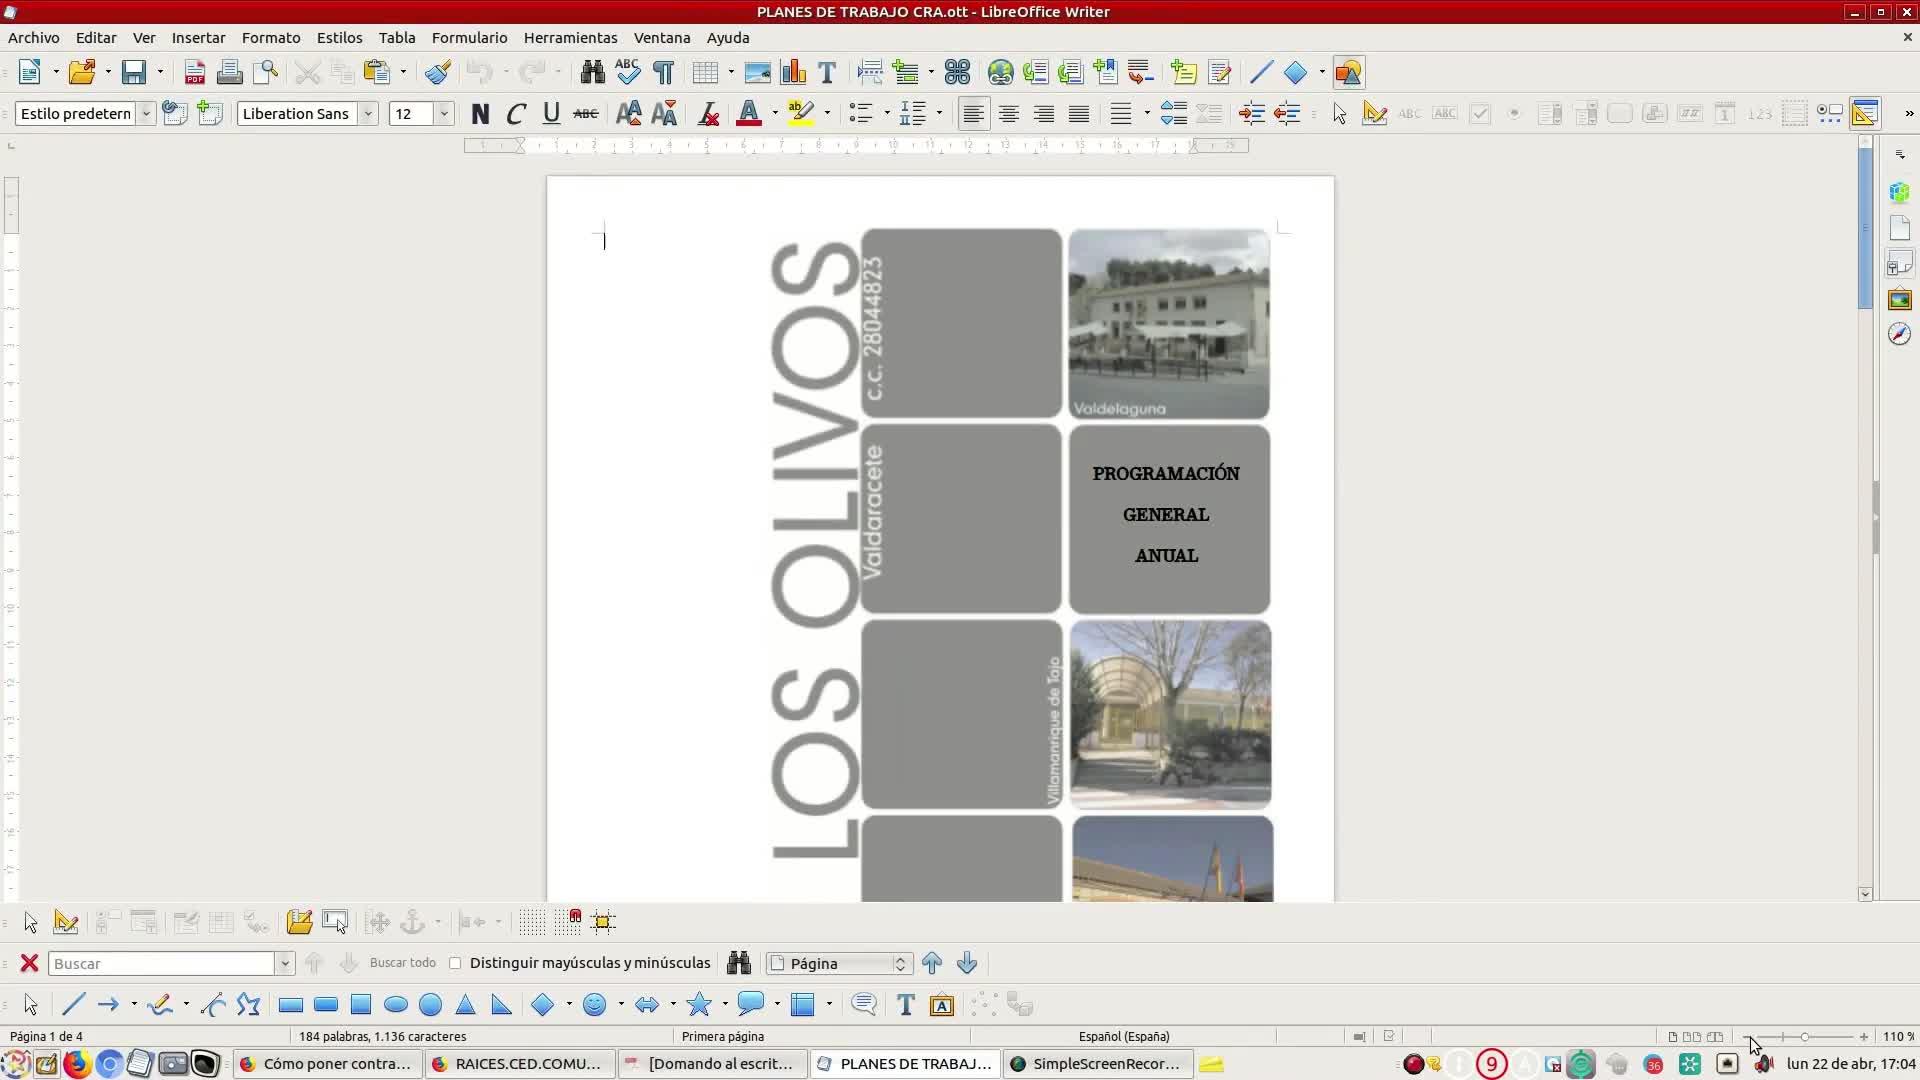Open the Formato menu
This screenshot has height=1080, width=1920.
[x=270, y=37]
